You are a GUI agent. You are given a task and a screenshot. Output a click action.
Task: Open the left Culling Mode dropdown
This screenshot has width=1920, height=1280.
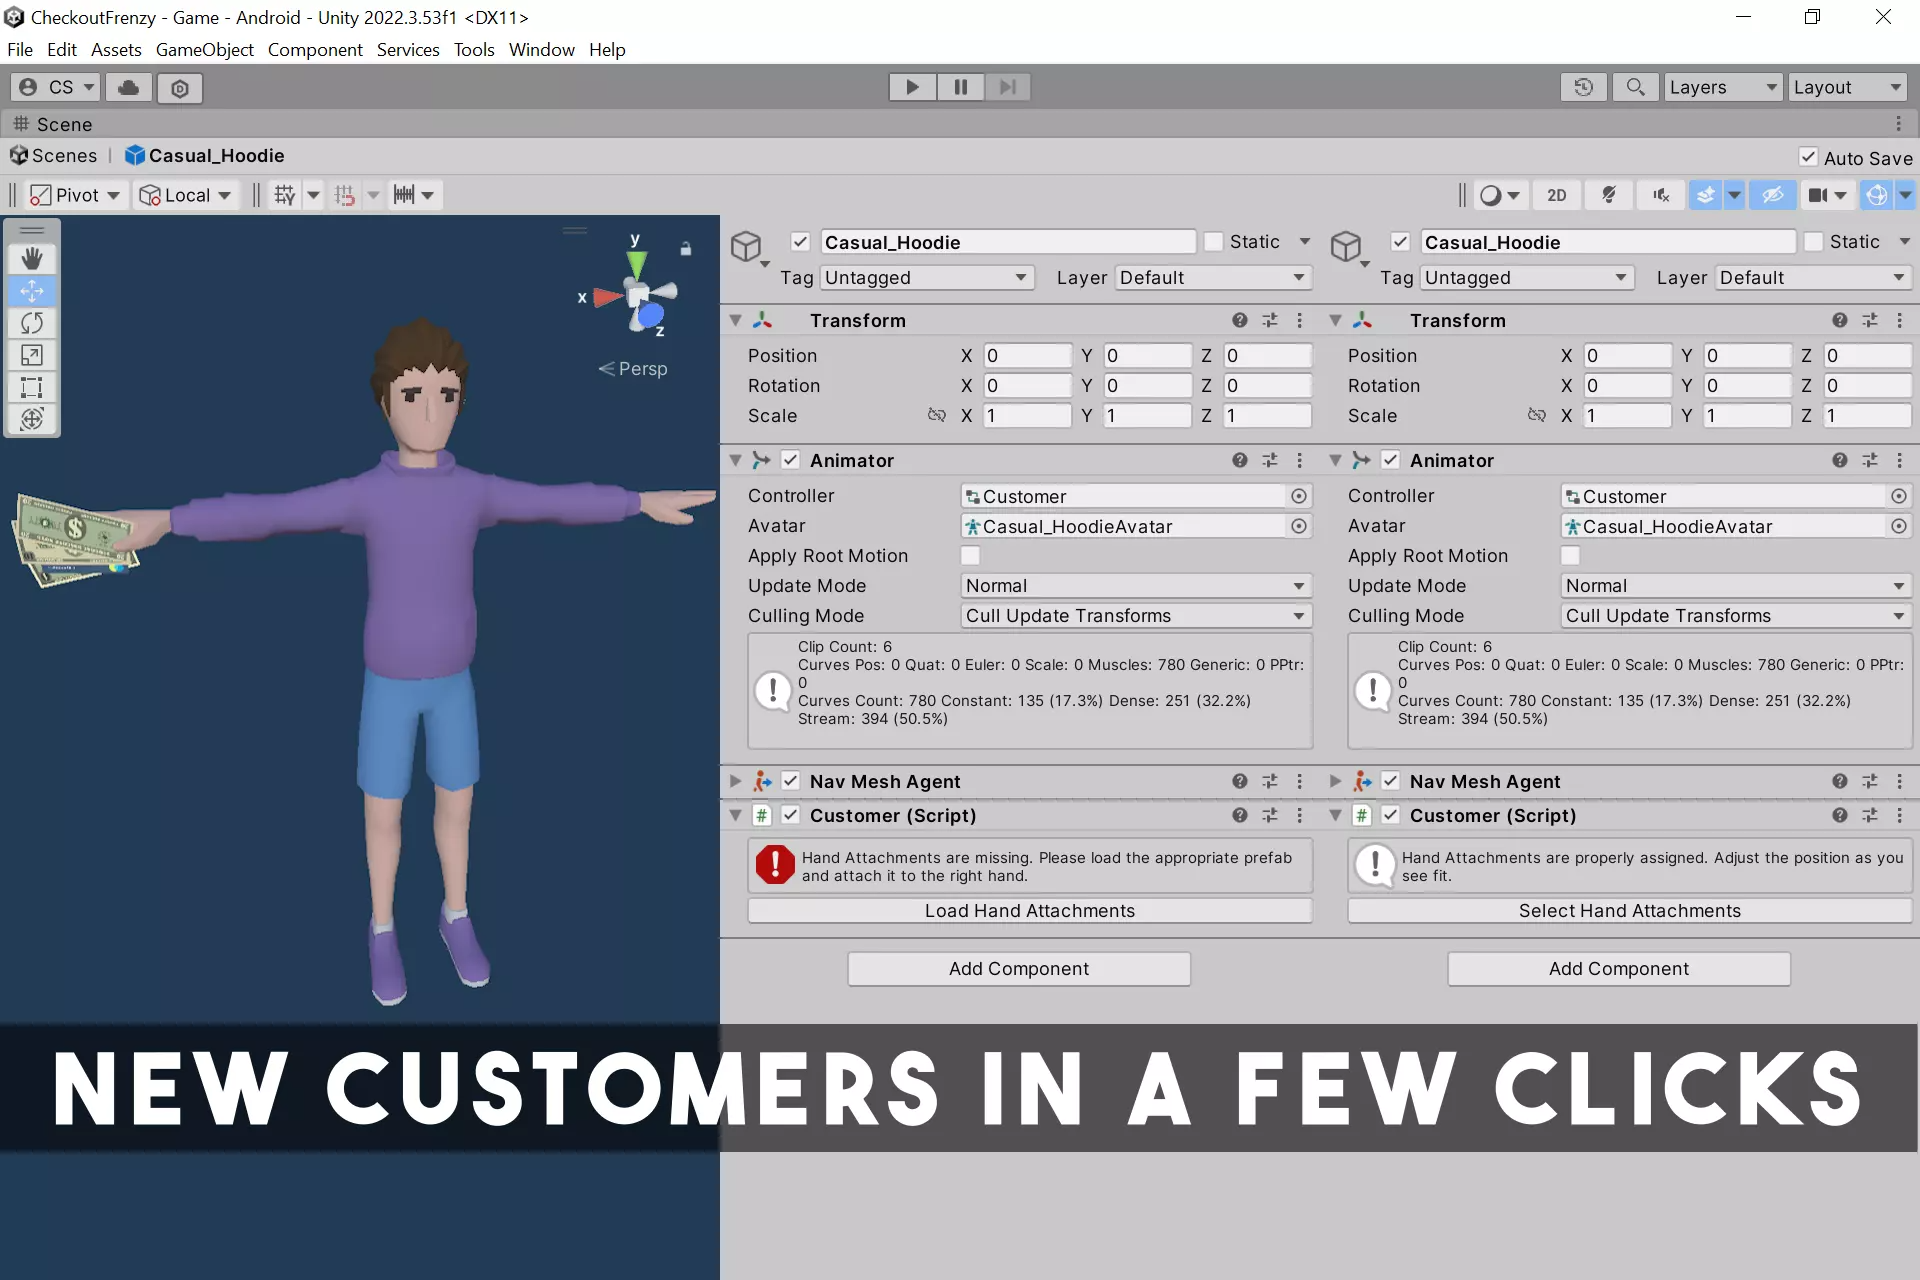tap(1135, 616)
